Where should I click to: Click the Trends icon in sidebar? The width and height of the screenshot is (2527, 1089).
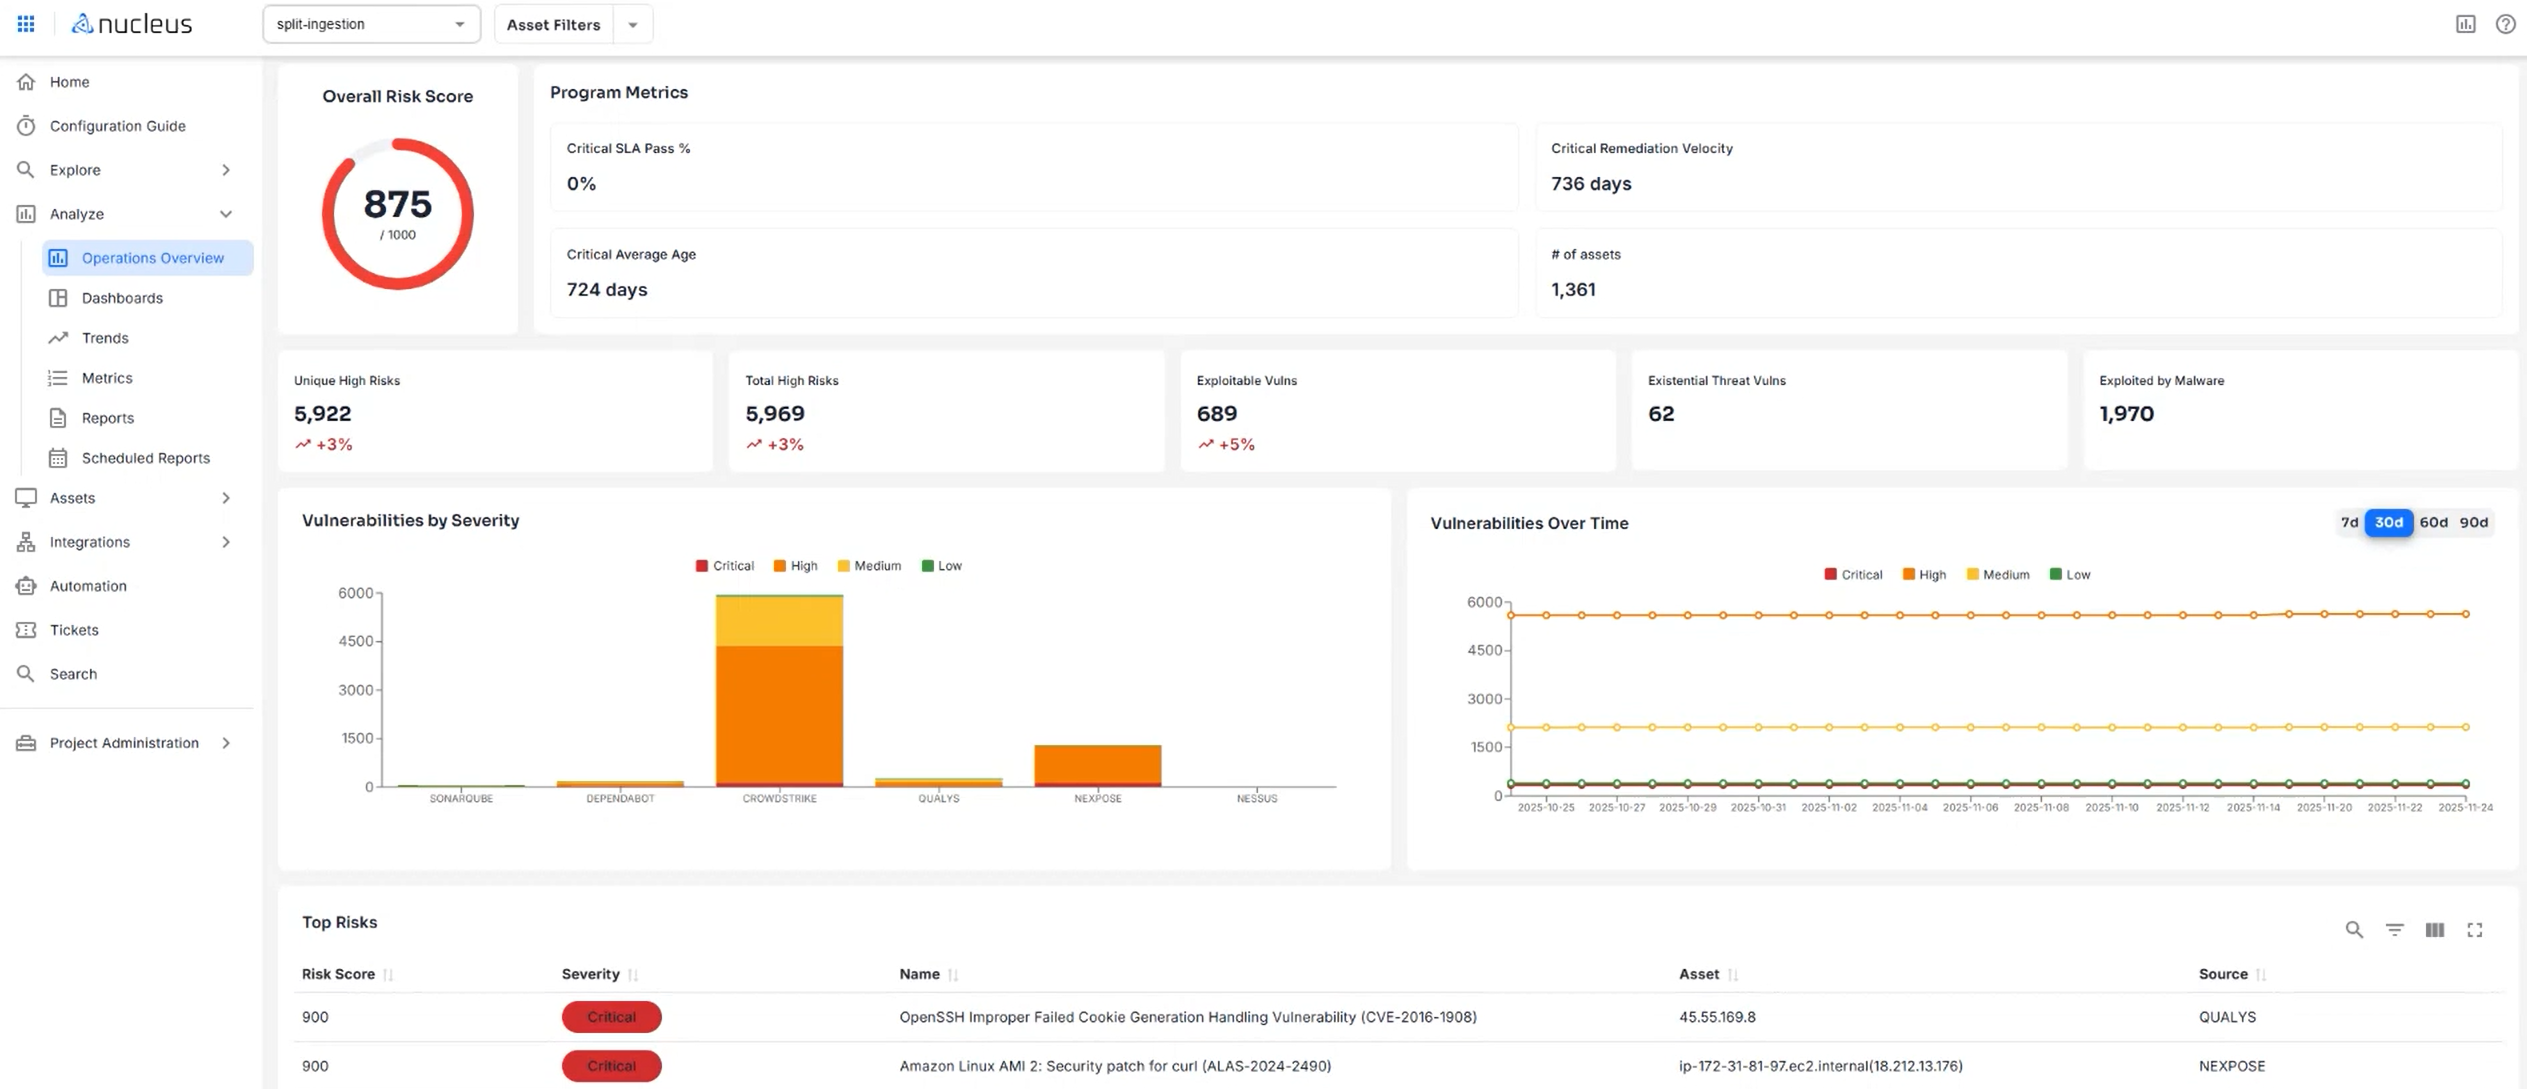pos(58,338)
